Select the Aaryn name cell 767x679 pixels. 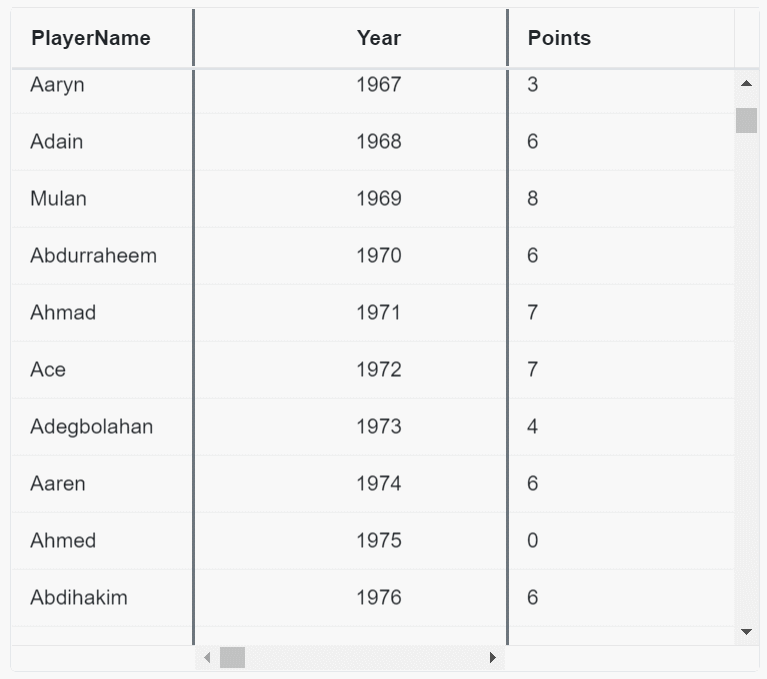[x=58, y=85]
